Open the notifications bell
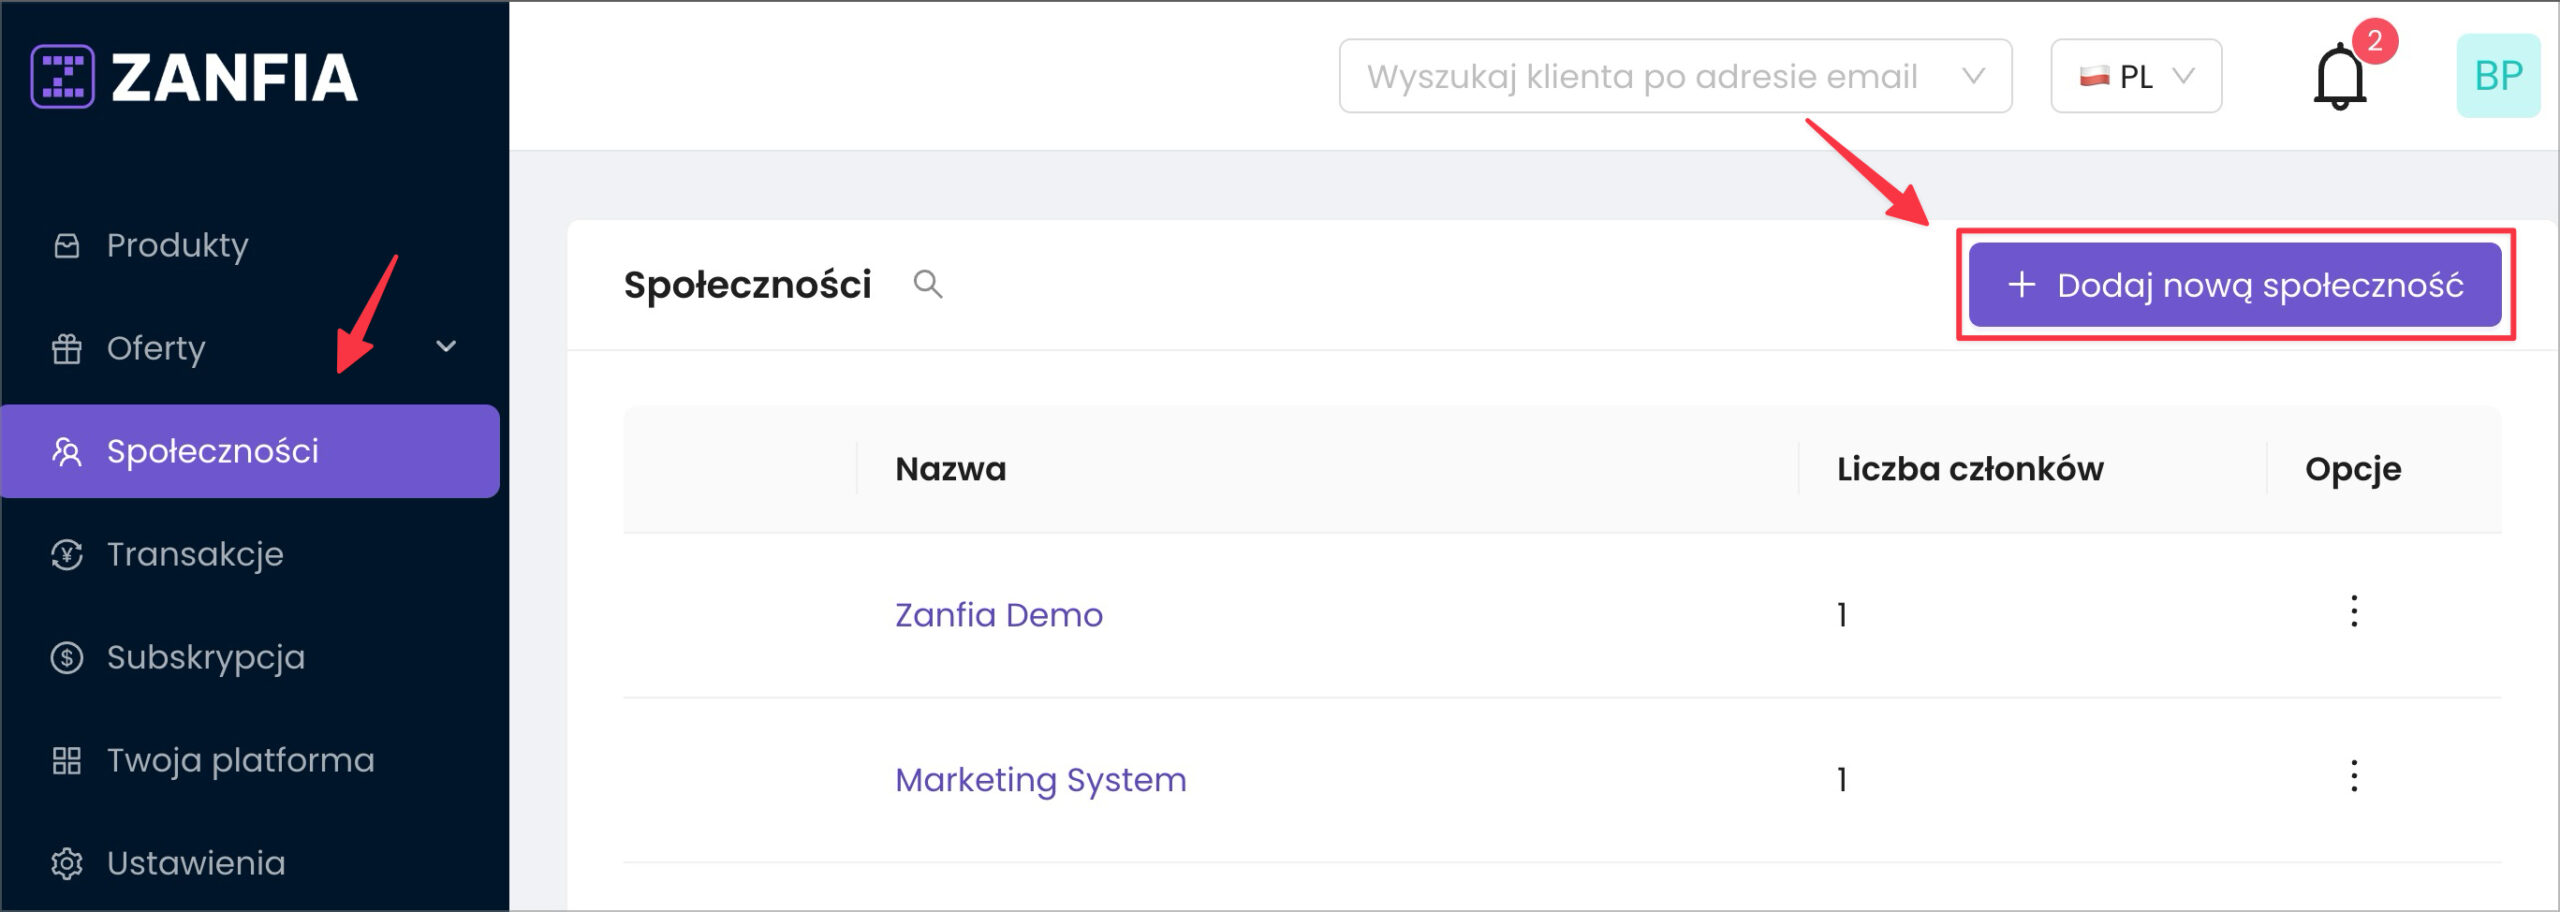The image size is (2560, 912). (x=2339, y=77)
